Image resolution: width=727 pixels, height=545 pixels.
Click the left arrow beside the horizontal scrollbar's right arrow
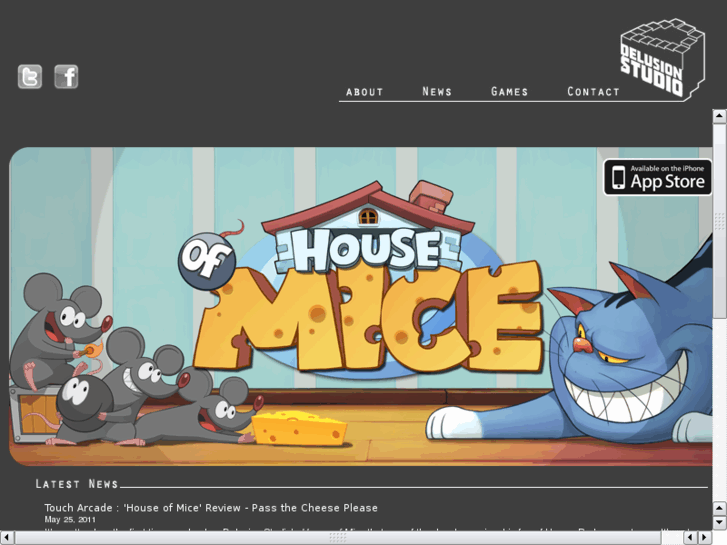coord(691,538)
